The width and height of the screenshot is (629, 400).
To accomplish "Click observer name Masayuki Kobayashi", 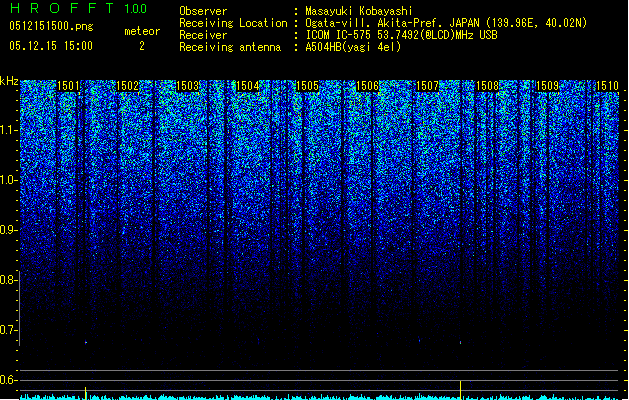I will coord(359,11).
